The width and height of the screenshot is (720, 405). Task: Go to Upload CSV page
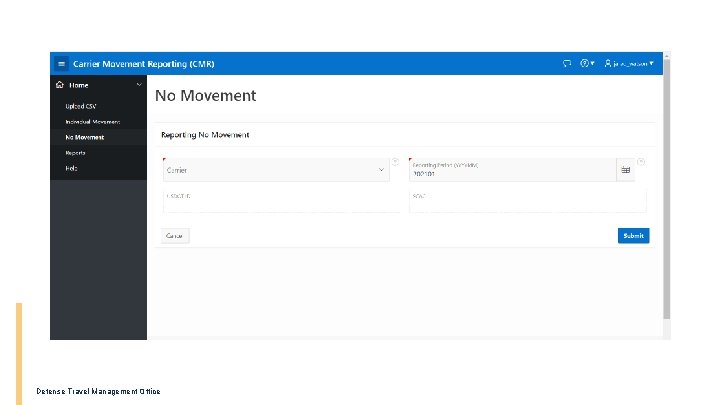81,106
